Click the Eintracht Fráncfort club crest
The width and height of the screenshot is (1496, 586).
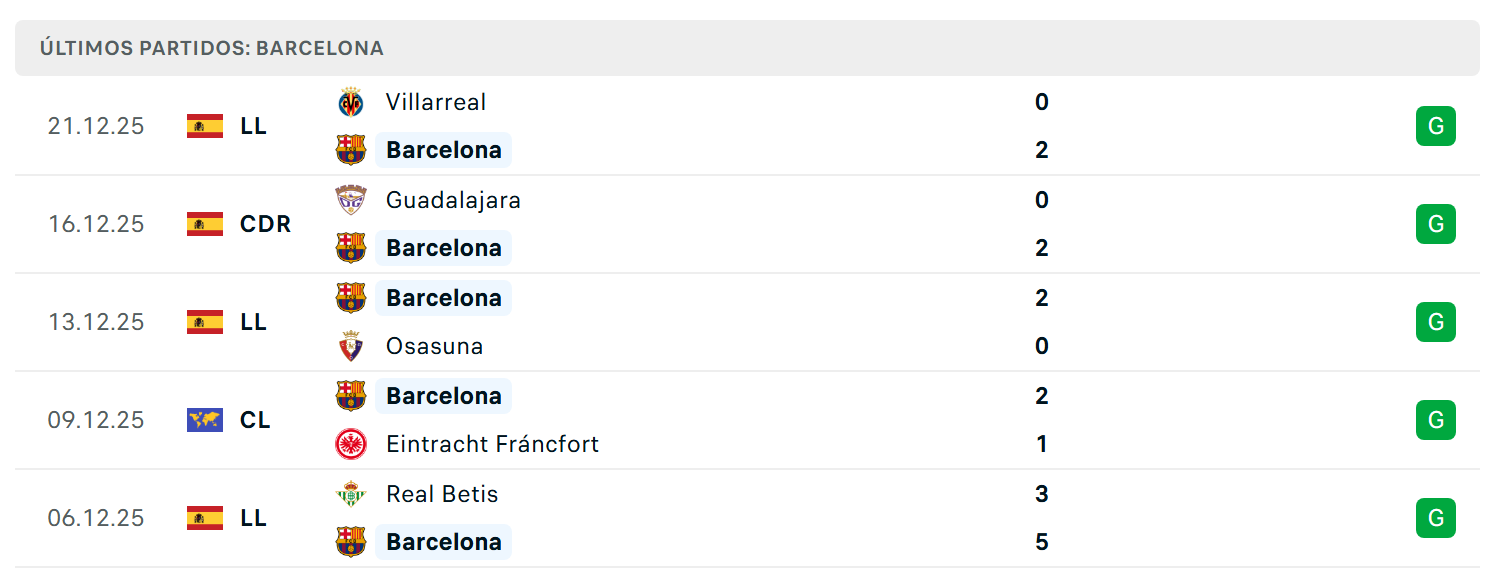click(351, 444)
